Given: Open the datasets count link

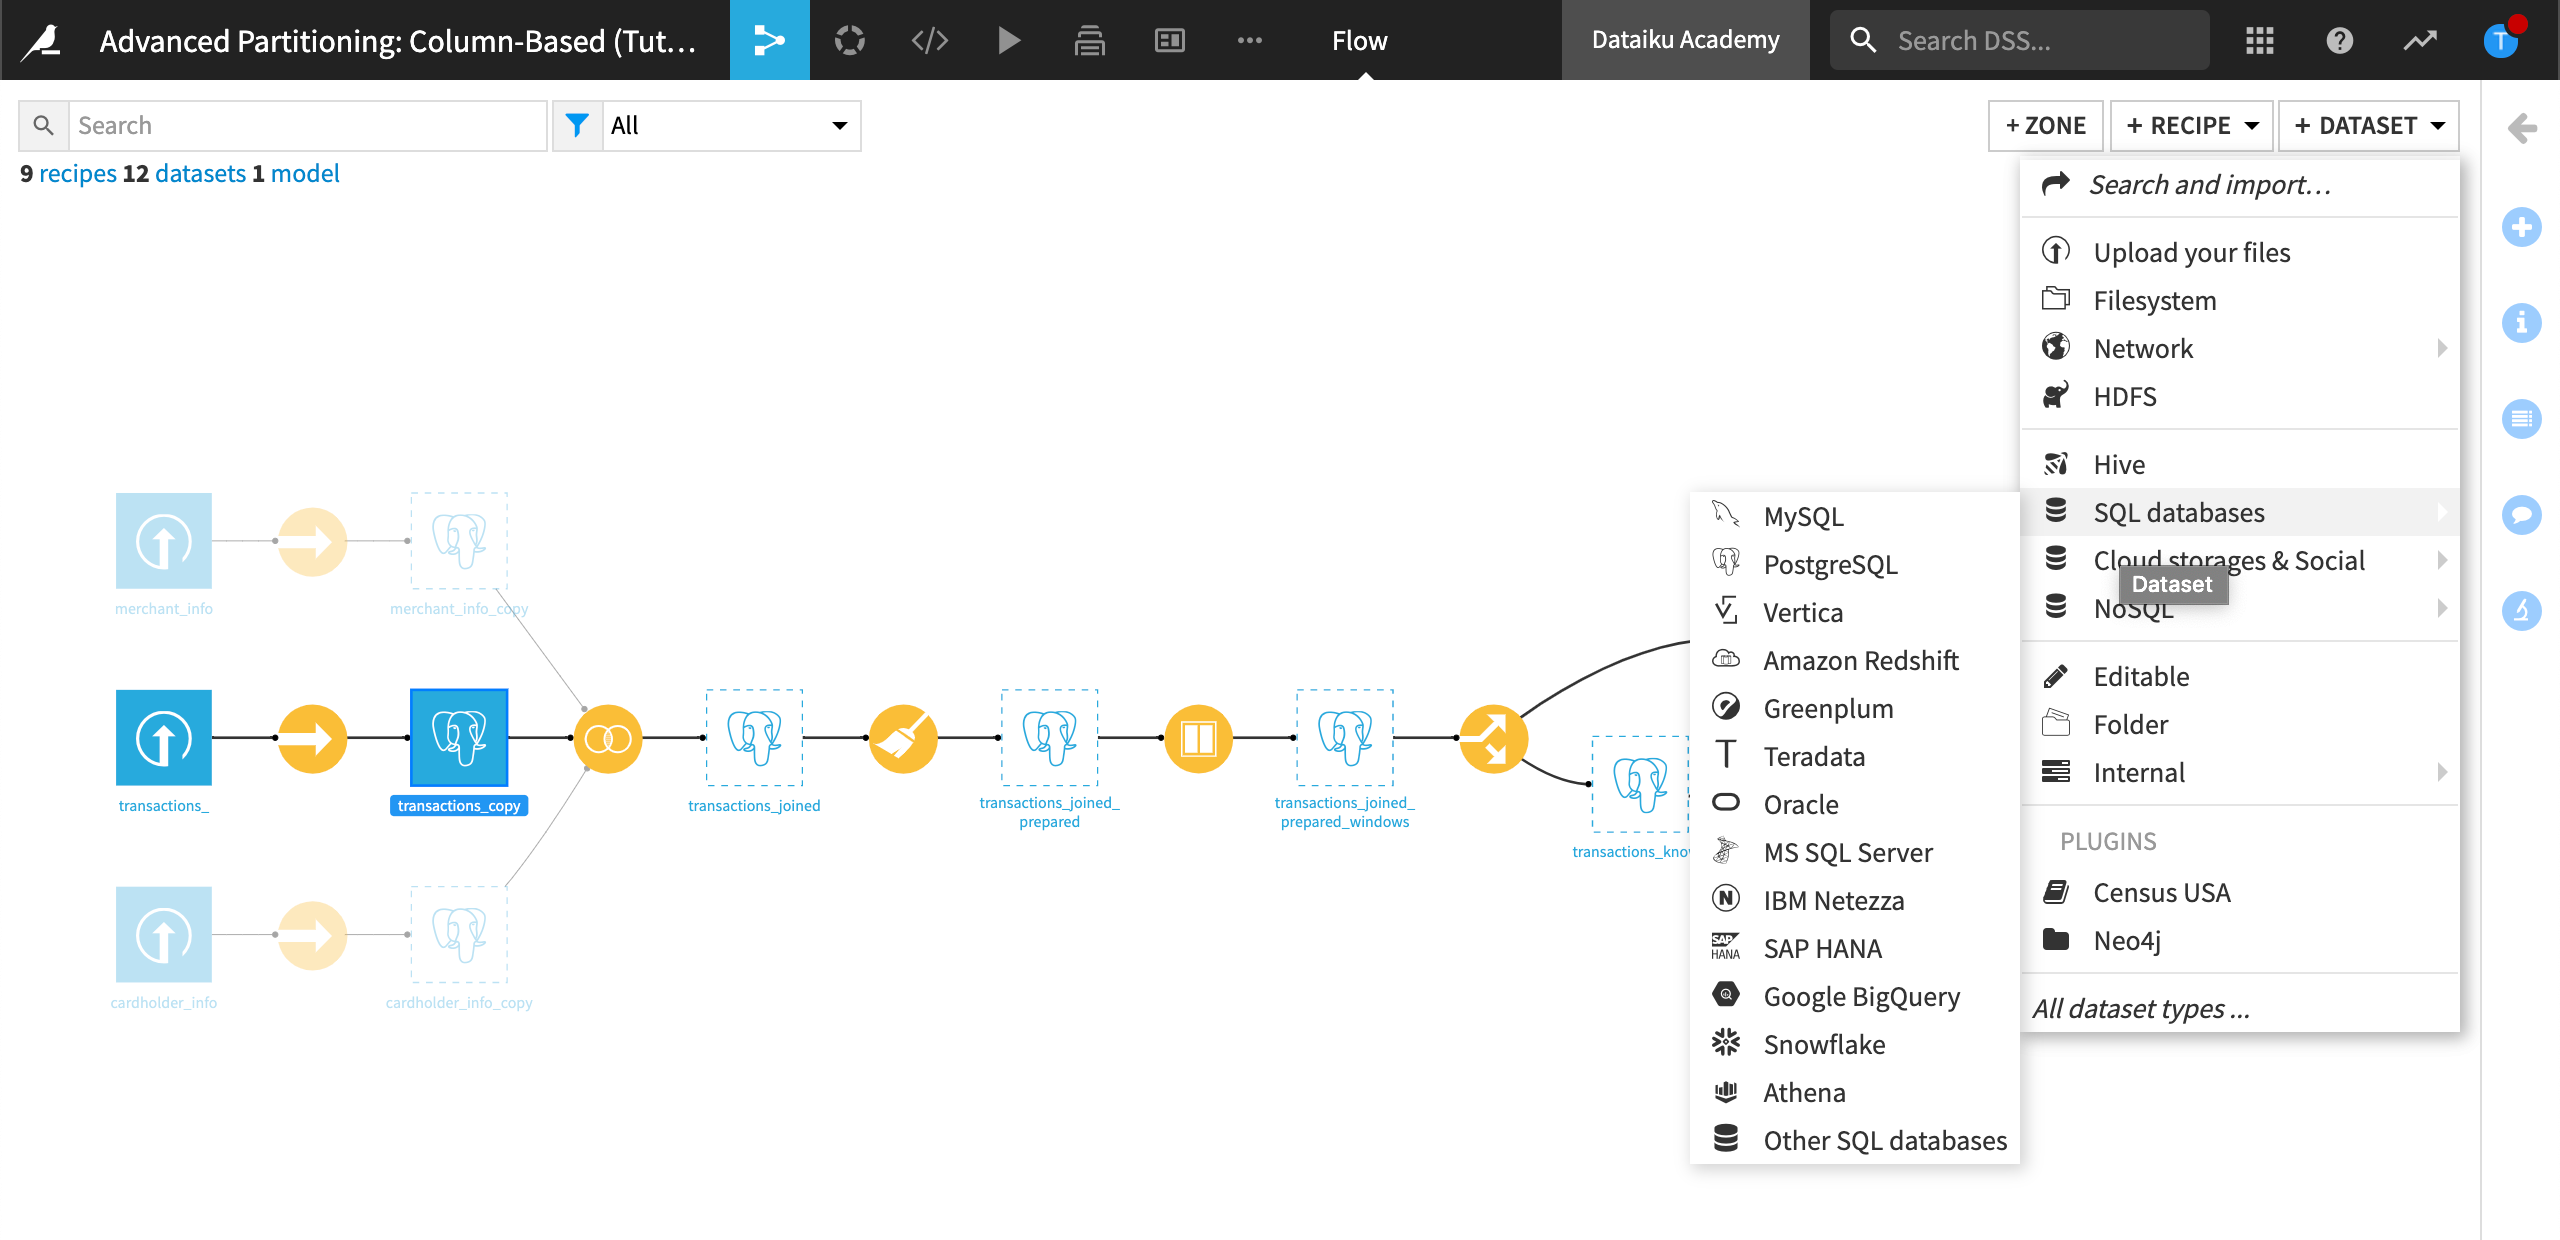Looking at the screenshot, I should [x=200, y=173].
